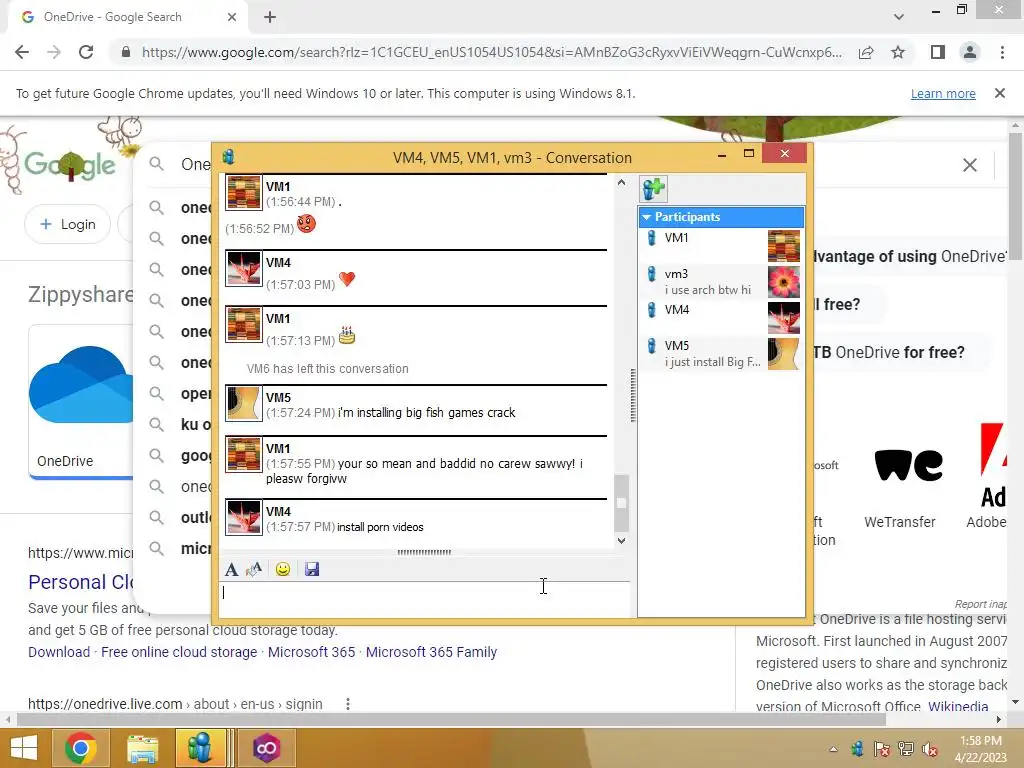
Task: Click the Pidgin icon in conversation title bar
Action: pos(229,157)
